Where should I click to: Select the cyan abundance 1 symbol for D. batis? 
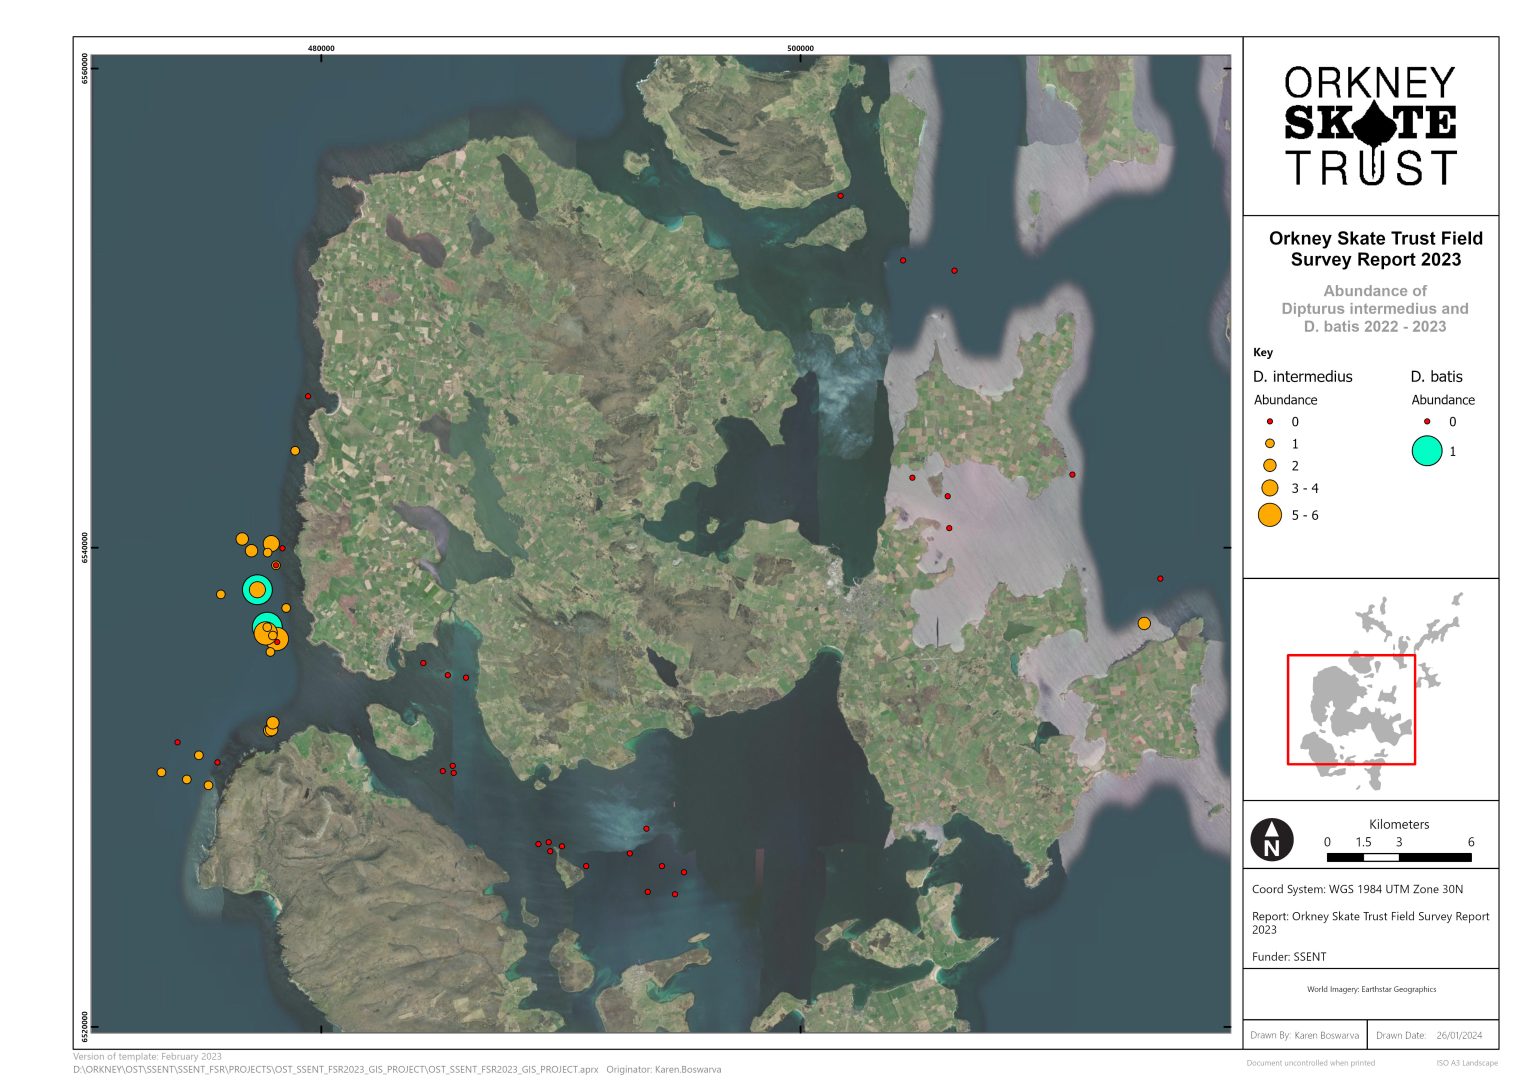pyautogui.click(x=1428, y=452)
